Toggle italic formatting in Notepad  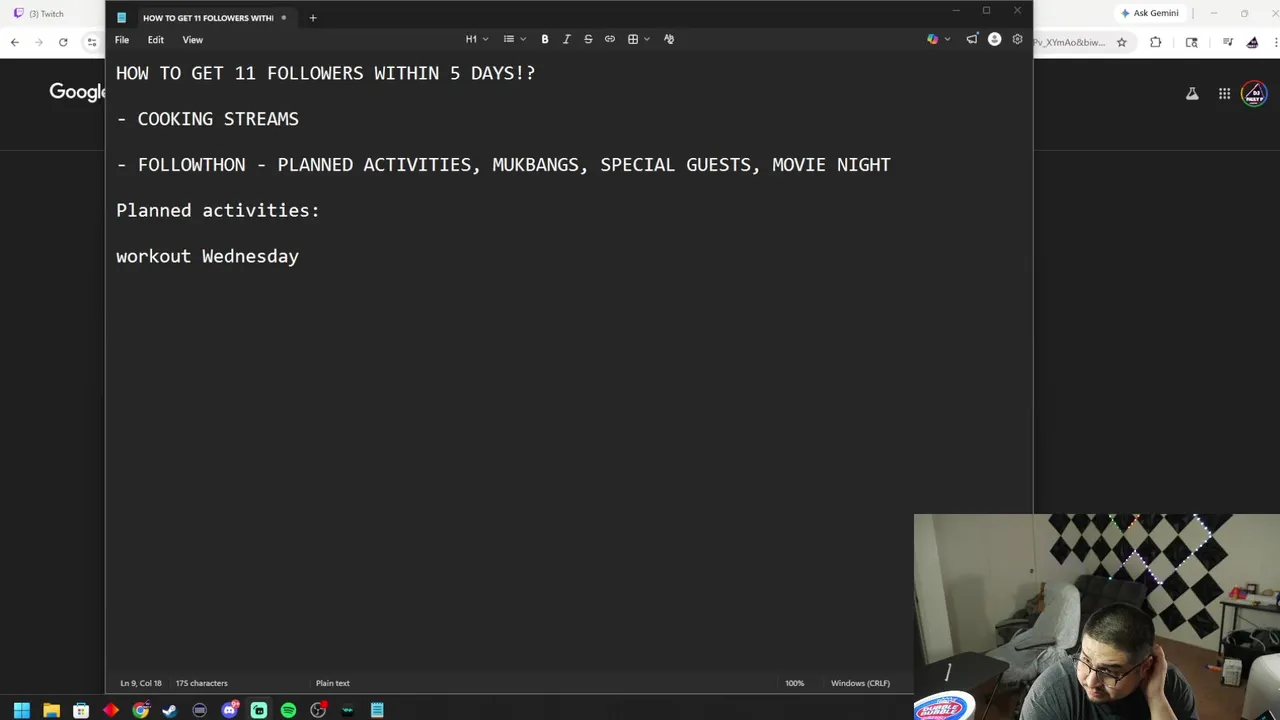(x=566, y=39)
